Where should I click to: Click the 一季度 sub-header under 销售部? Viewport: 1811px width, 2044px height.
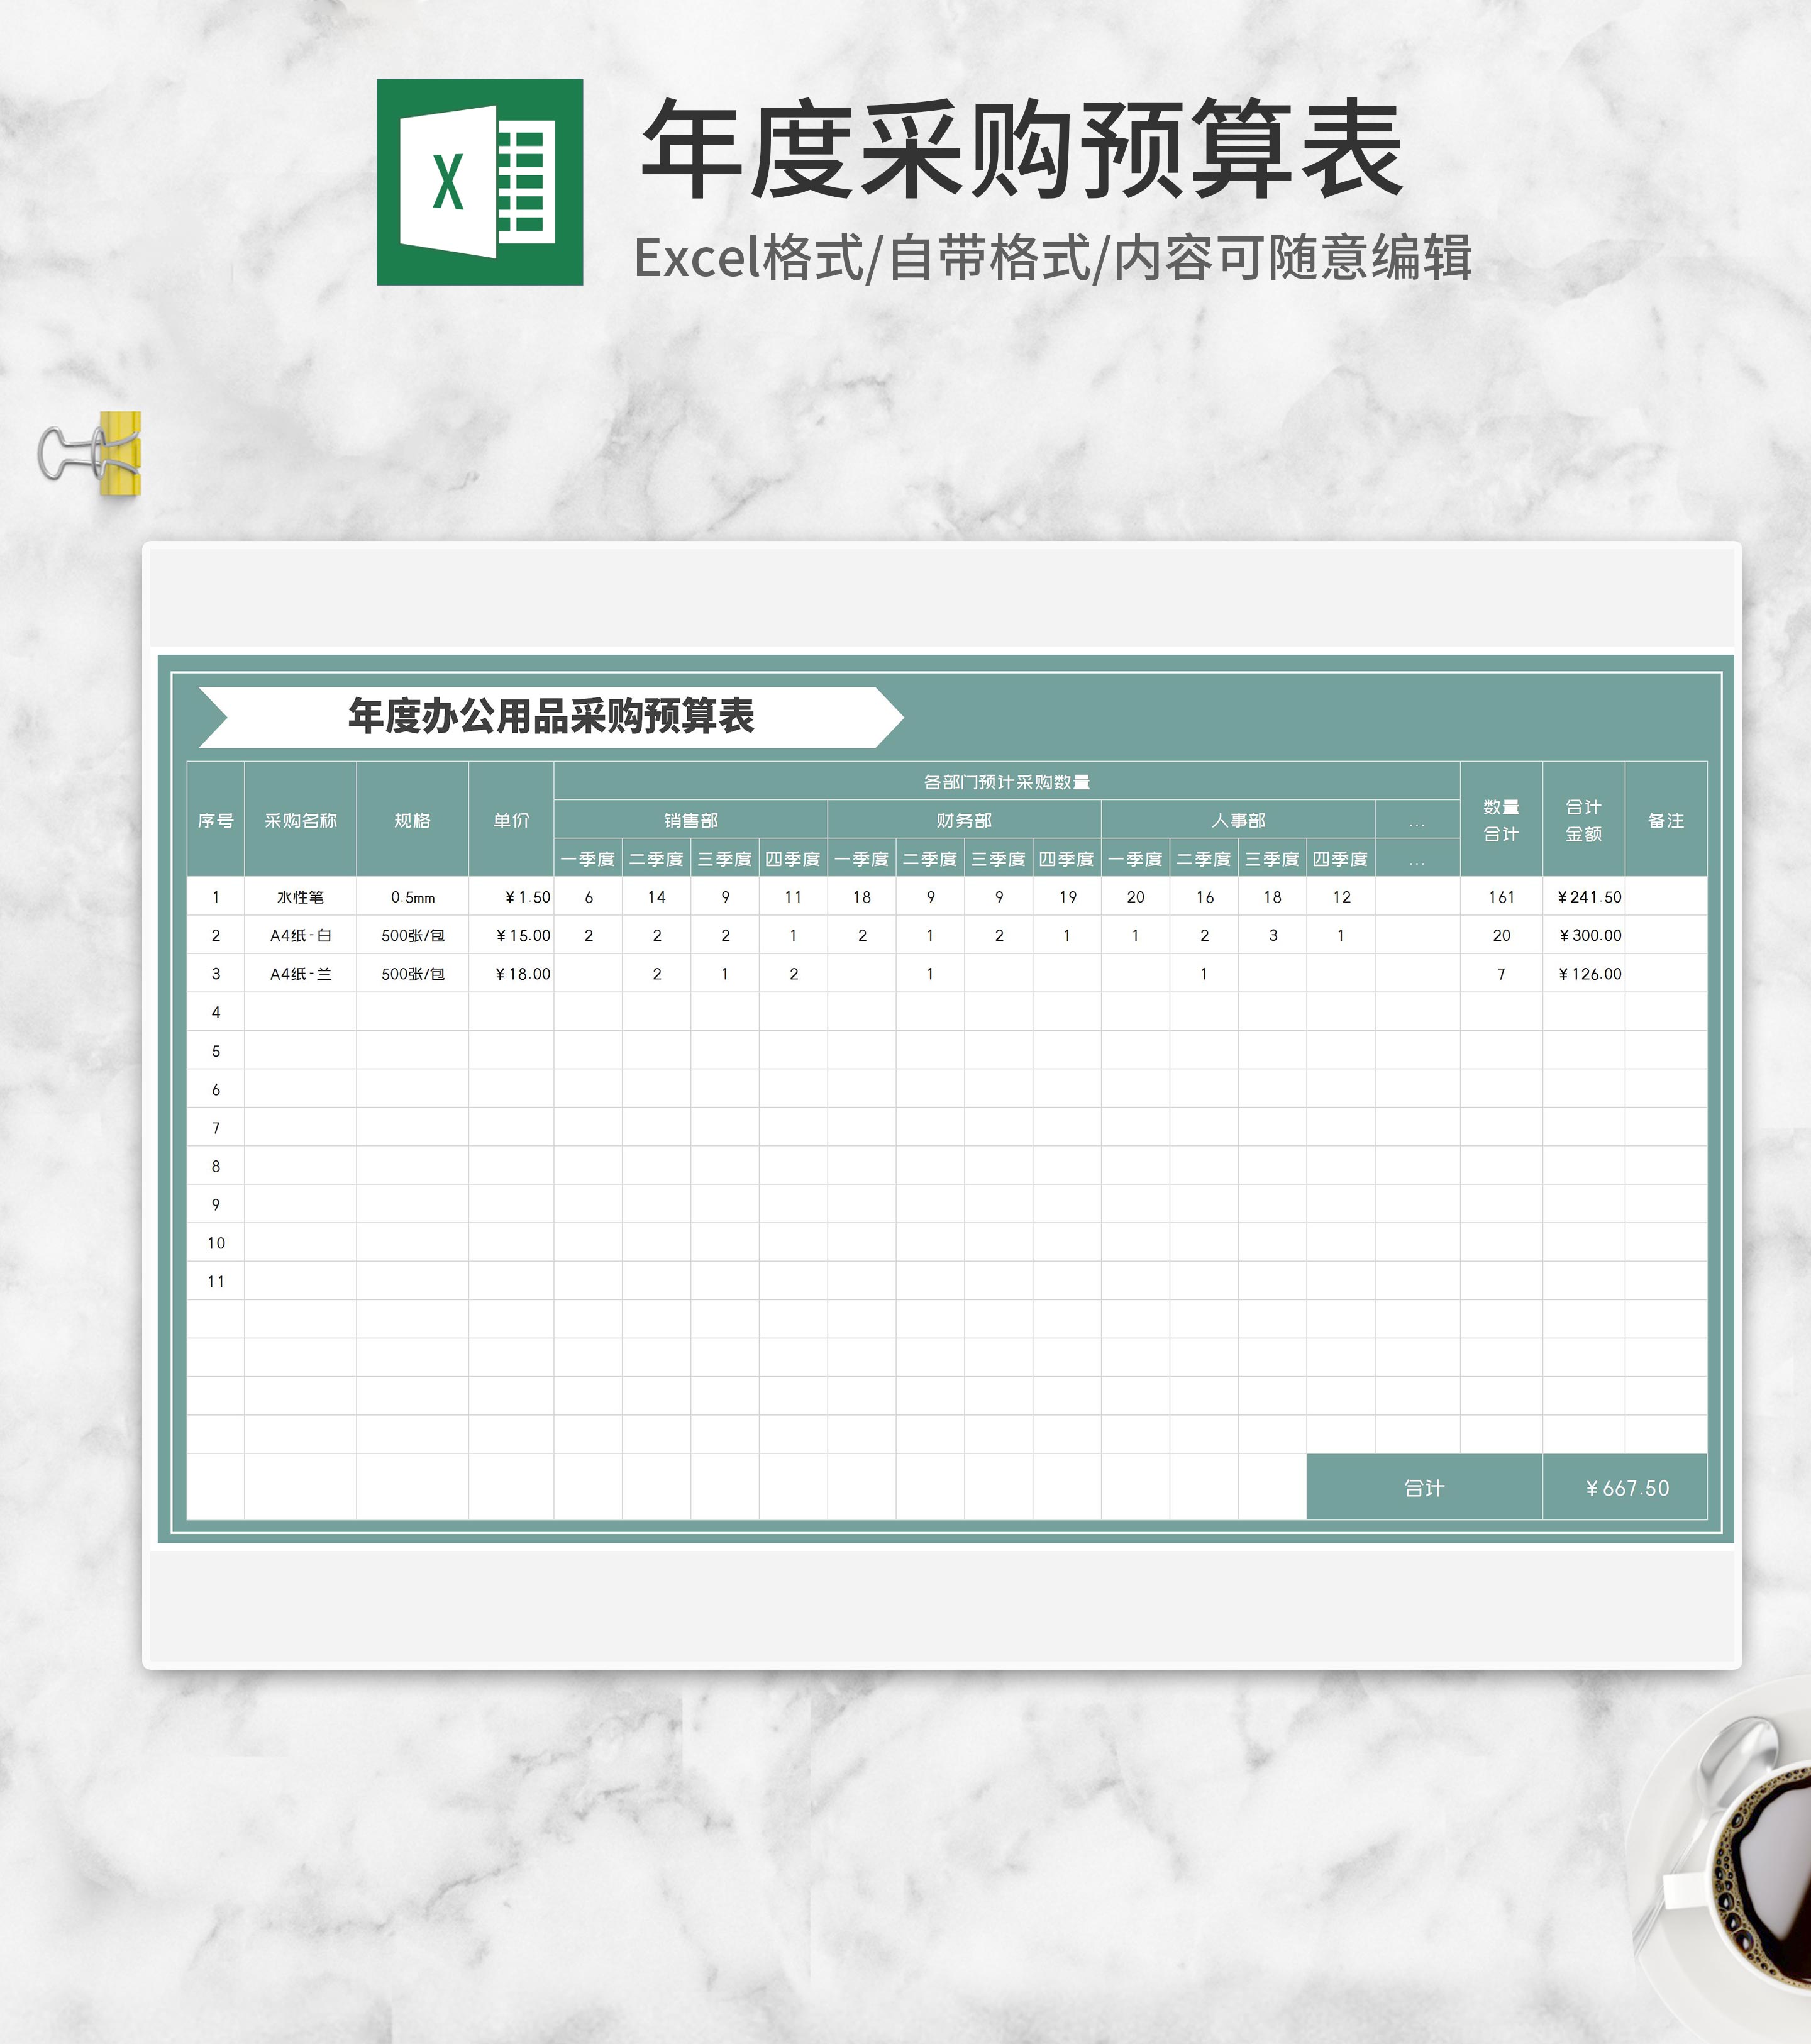pyautogui.click(x=588, y=858)
